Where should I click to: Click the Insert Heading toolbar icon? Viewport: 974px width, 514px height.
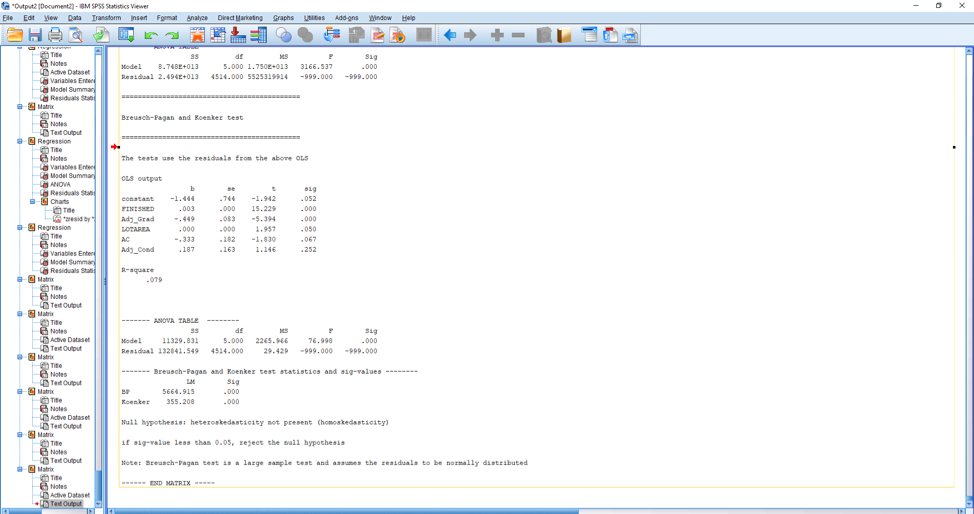tap(590, 35)
